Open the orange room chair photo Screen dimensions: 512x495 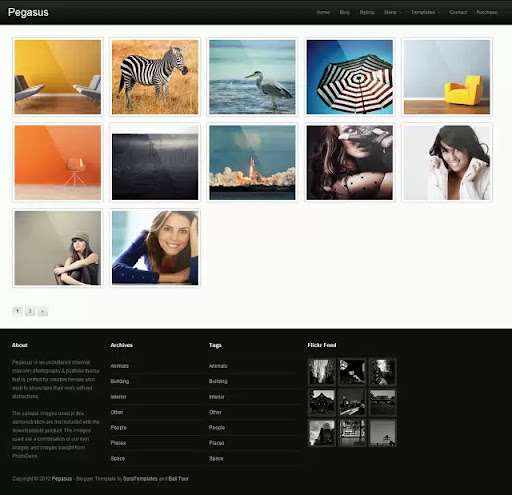[x=58, y=162]
